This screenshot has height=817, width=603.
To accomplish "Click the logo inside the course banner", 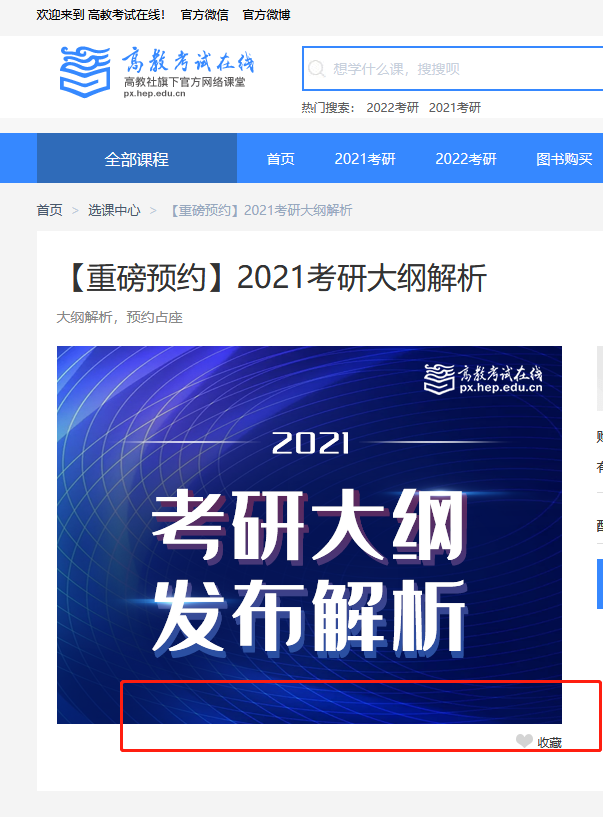I will pos(483,379).
